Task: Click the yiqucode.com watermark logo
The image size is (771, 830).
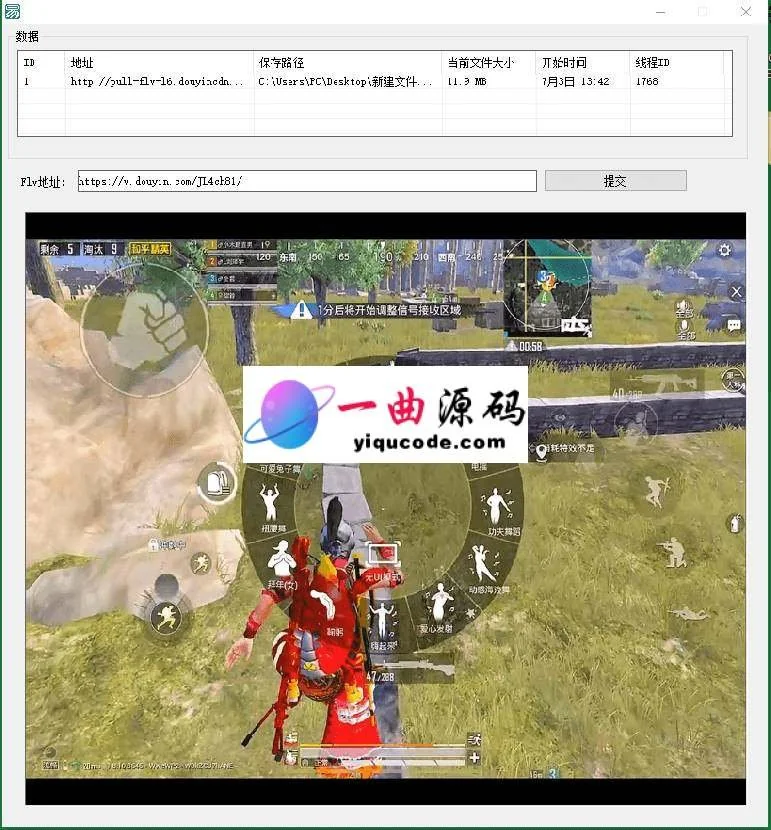Action: pyautogui.click(x=385, y=414)
